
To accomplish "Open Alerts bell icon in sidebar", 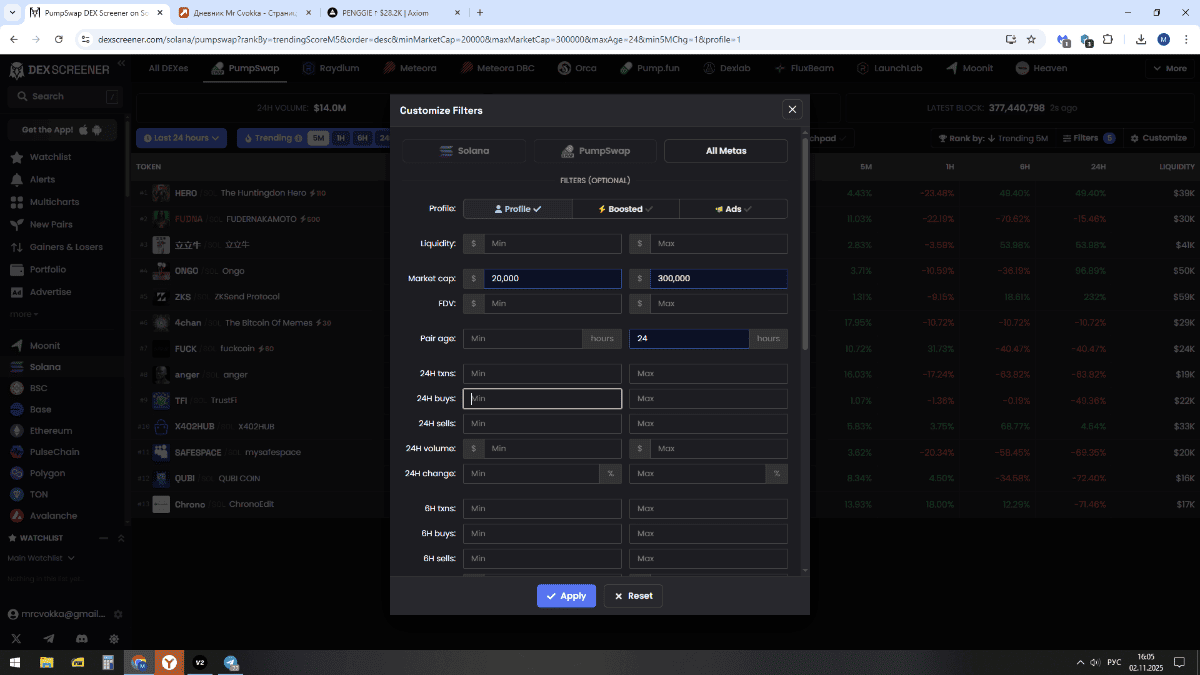I will pos(17,180).
